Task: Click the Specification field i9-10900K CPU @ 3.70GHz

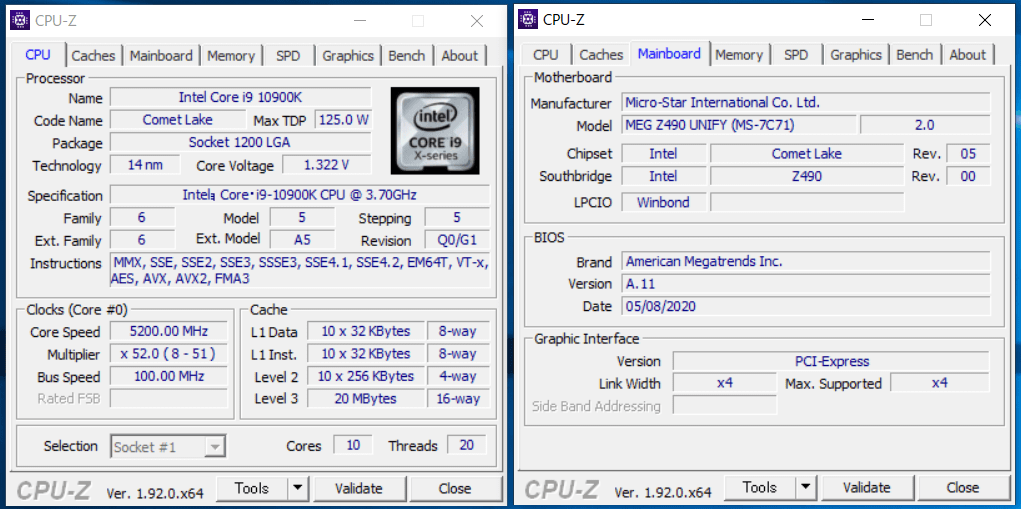Action: pos(300,195)
